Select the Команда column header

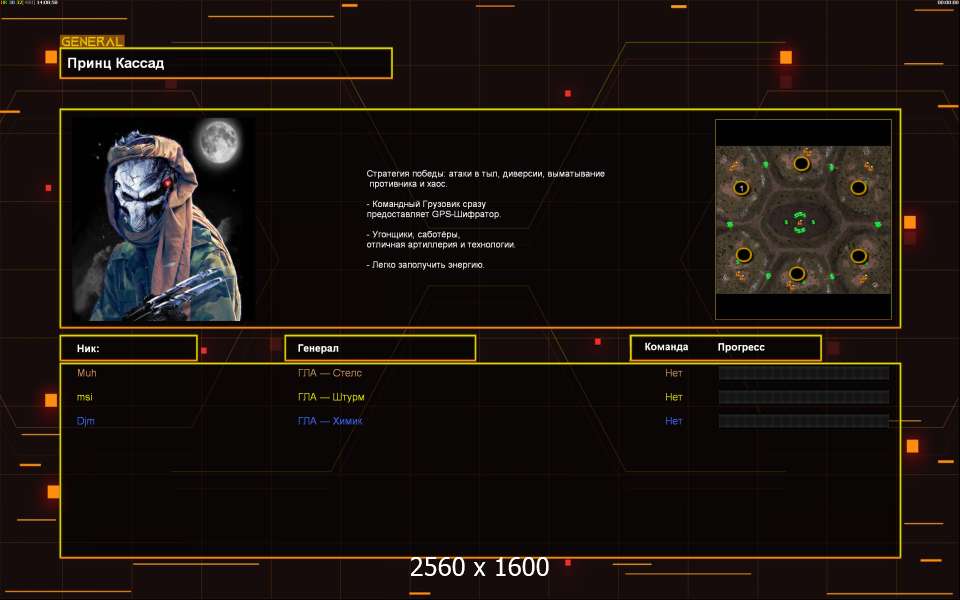666,347
